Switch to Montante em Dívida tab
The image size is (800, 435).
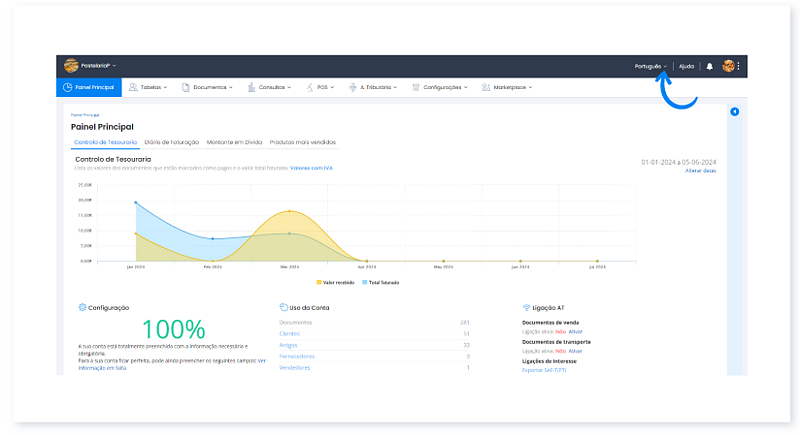[x=234, y=142]
